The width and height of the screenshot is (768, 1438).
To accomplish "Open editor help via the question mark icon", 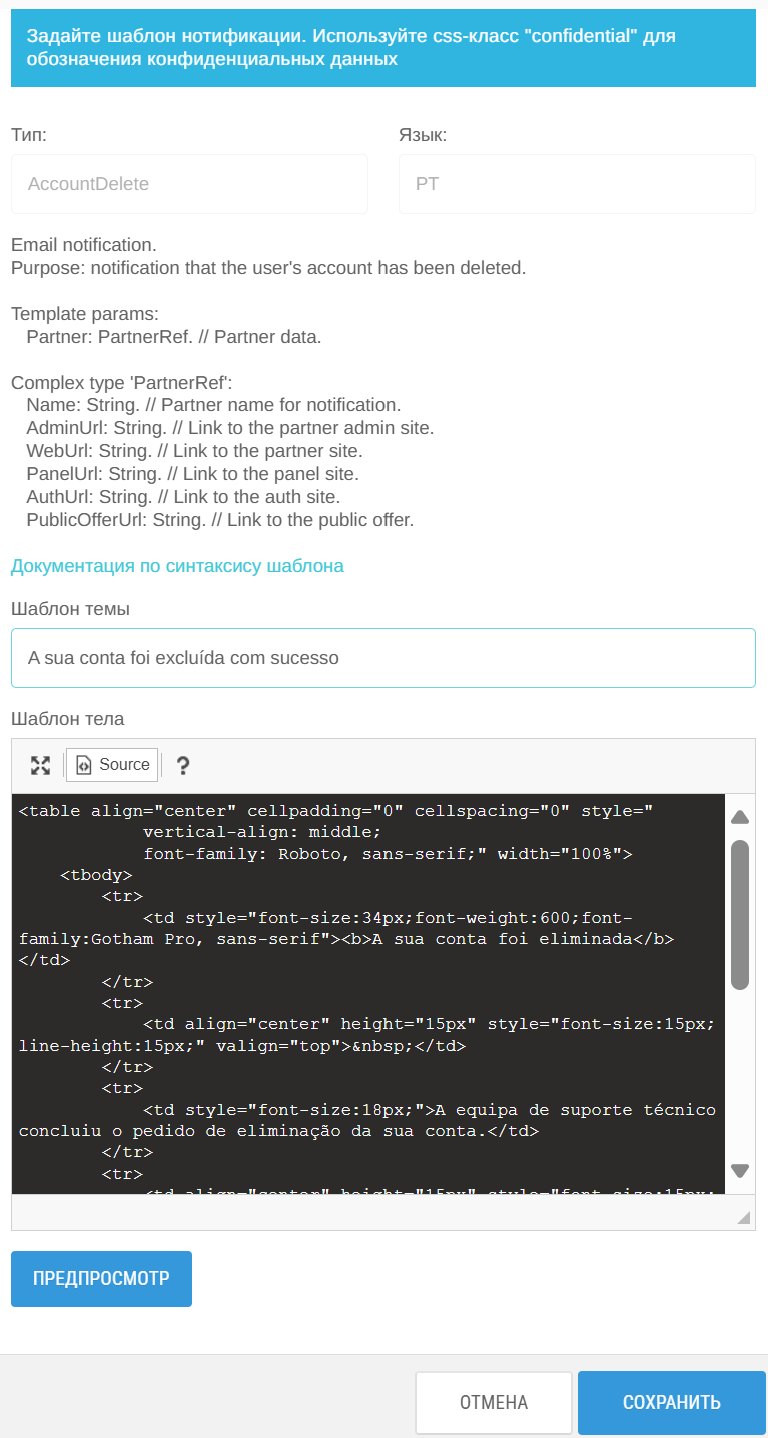I will coord(183,766).
